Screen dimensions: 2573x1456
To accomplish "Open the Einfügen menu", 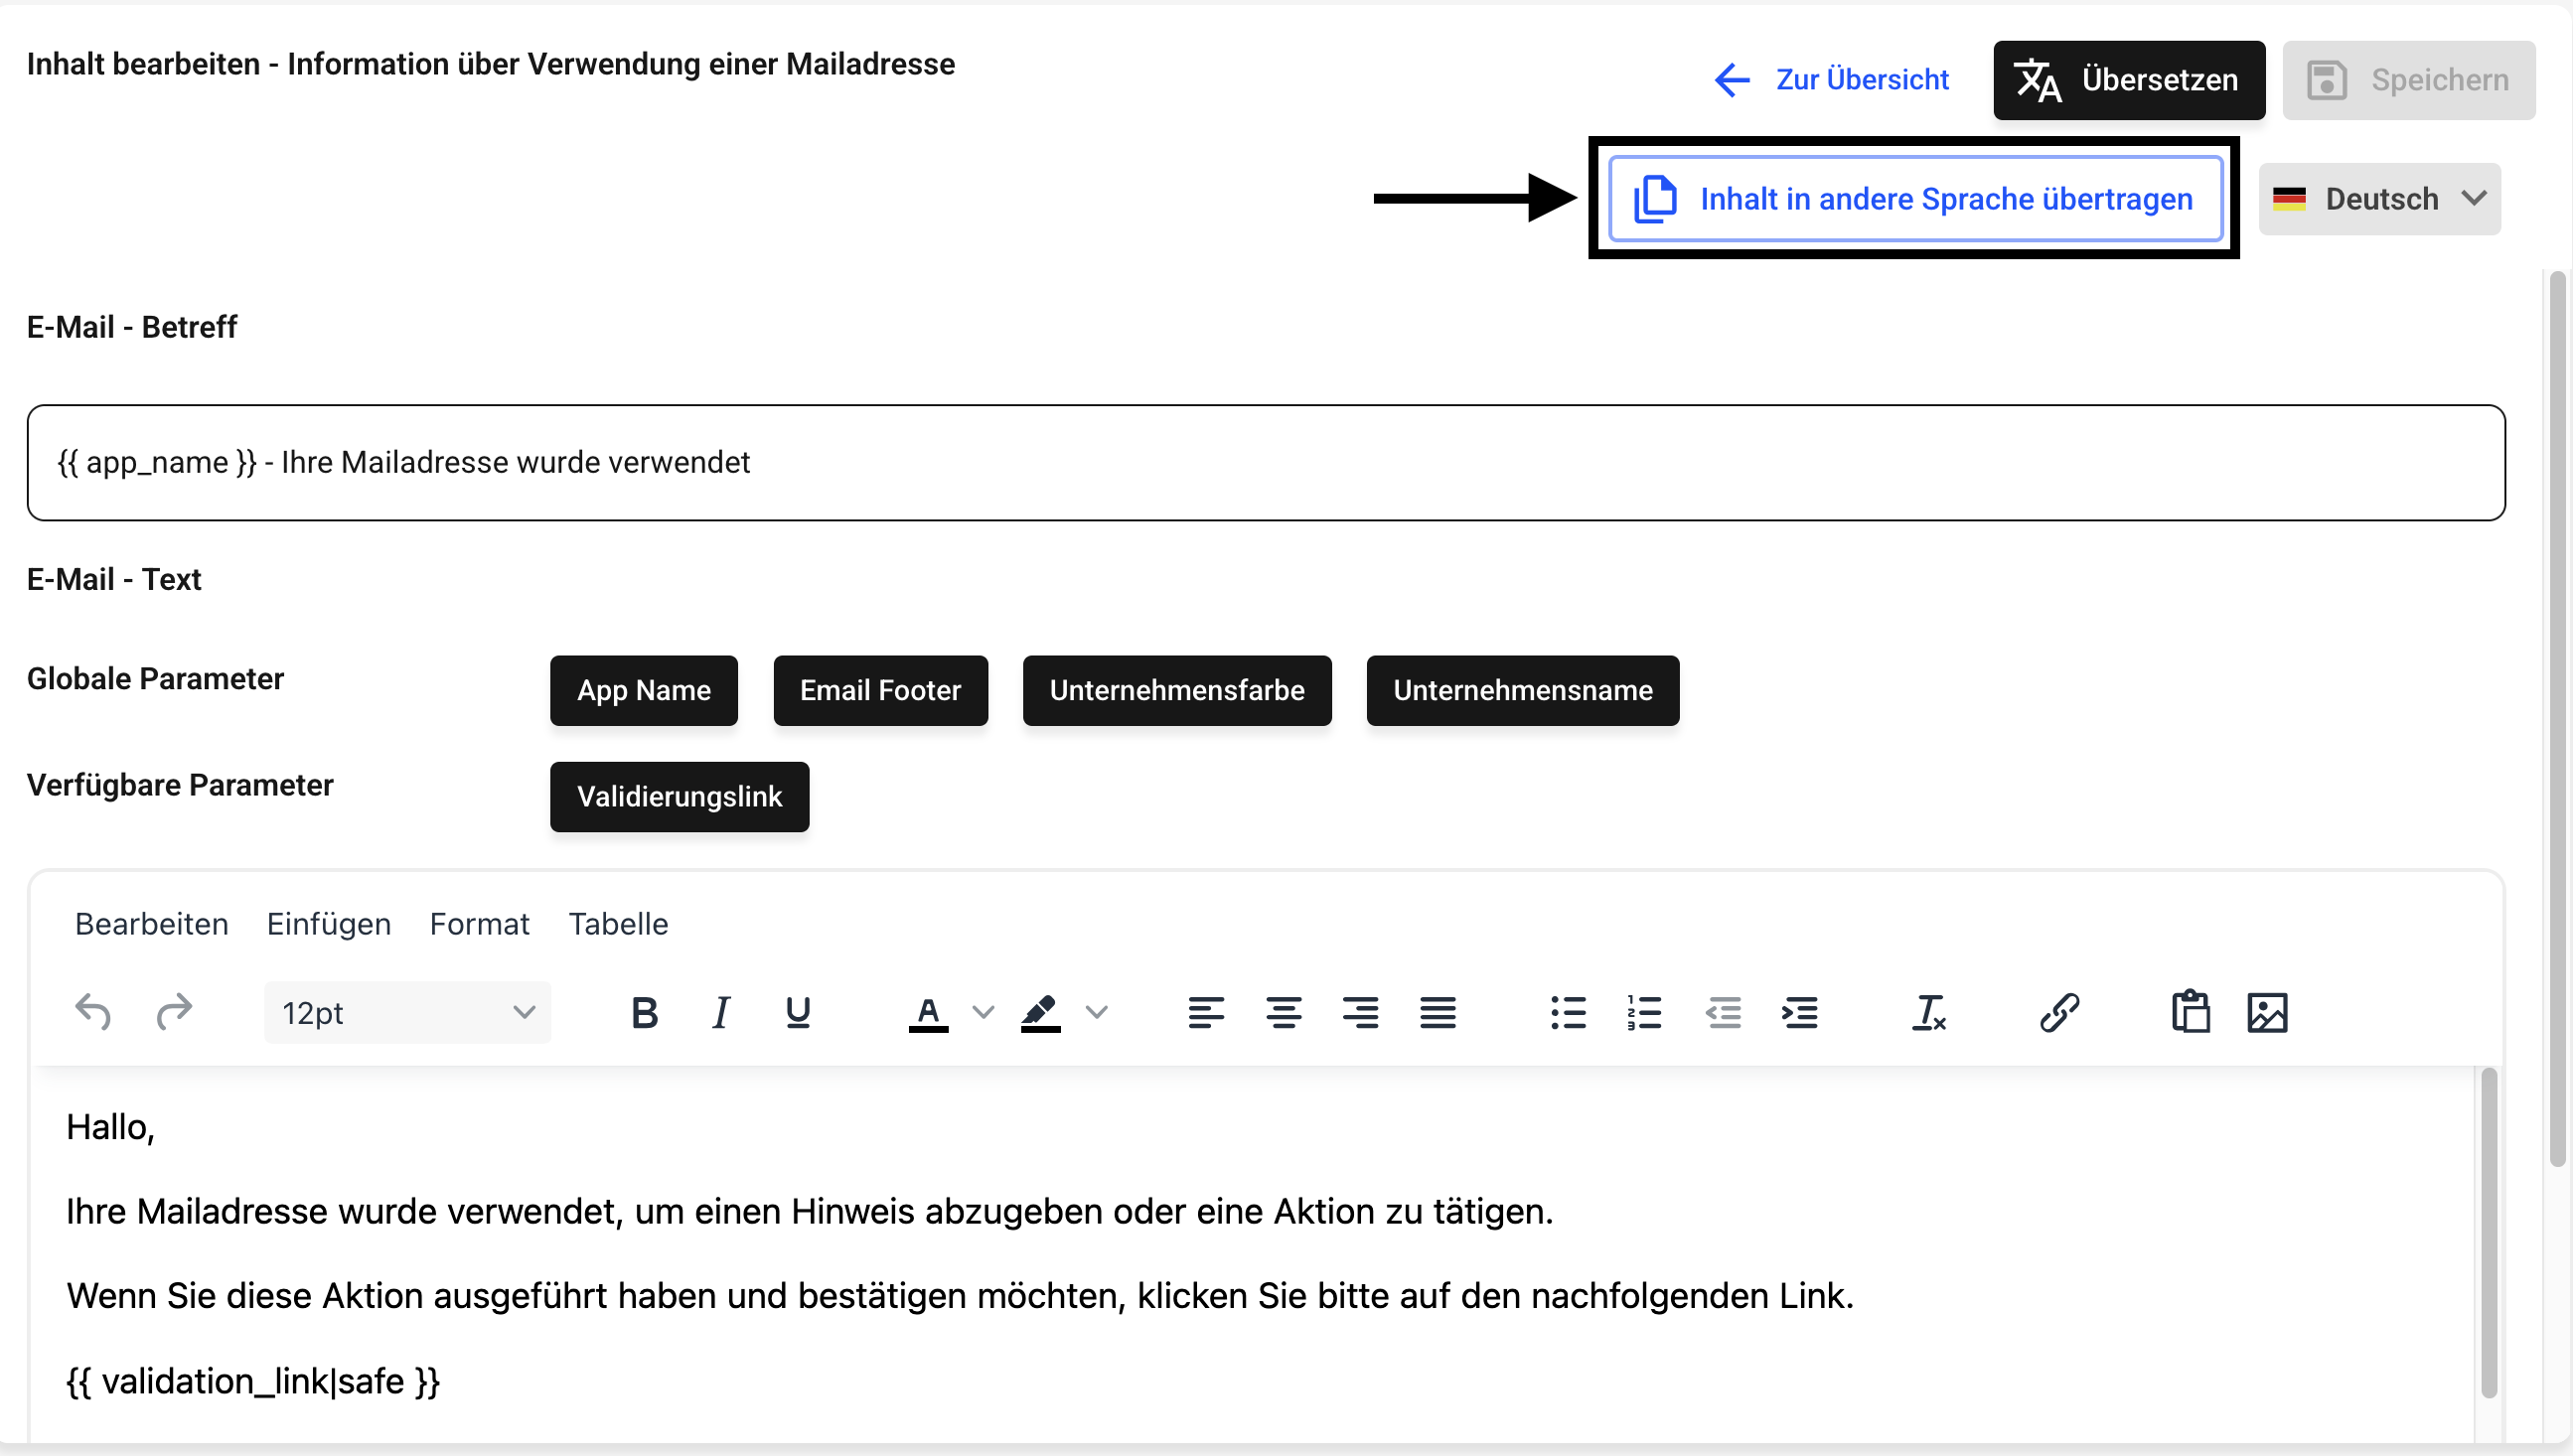I will click(x=328, y=923).
